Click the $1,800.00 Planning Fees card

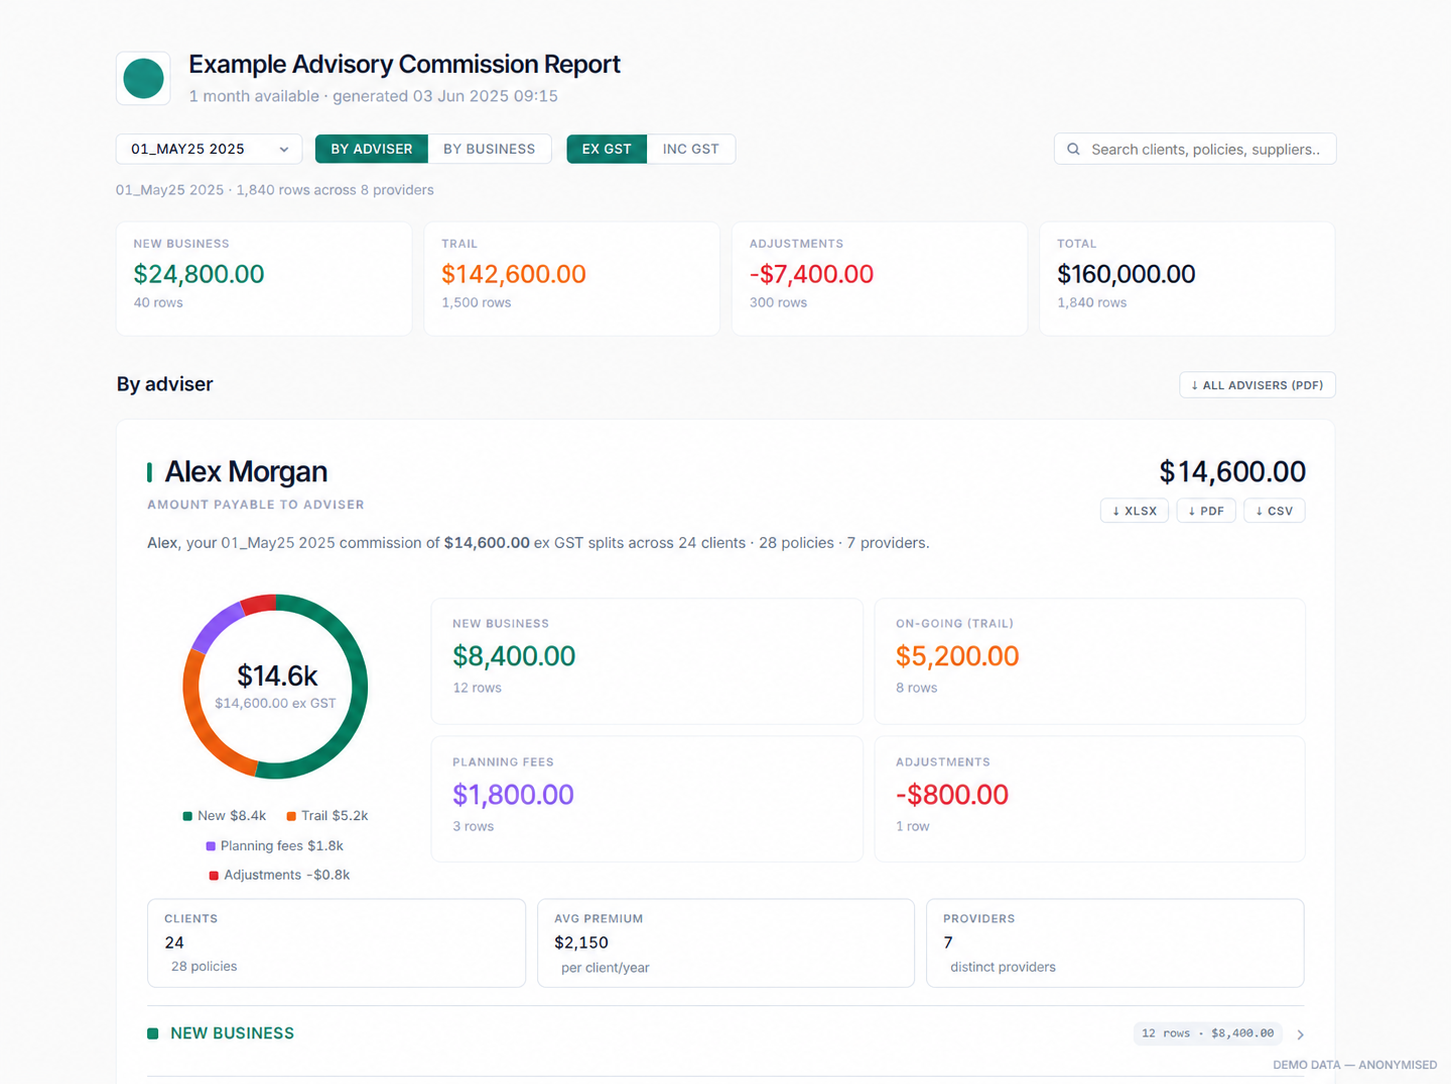(x=647, y=799)
